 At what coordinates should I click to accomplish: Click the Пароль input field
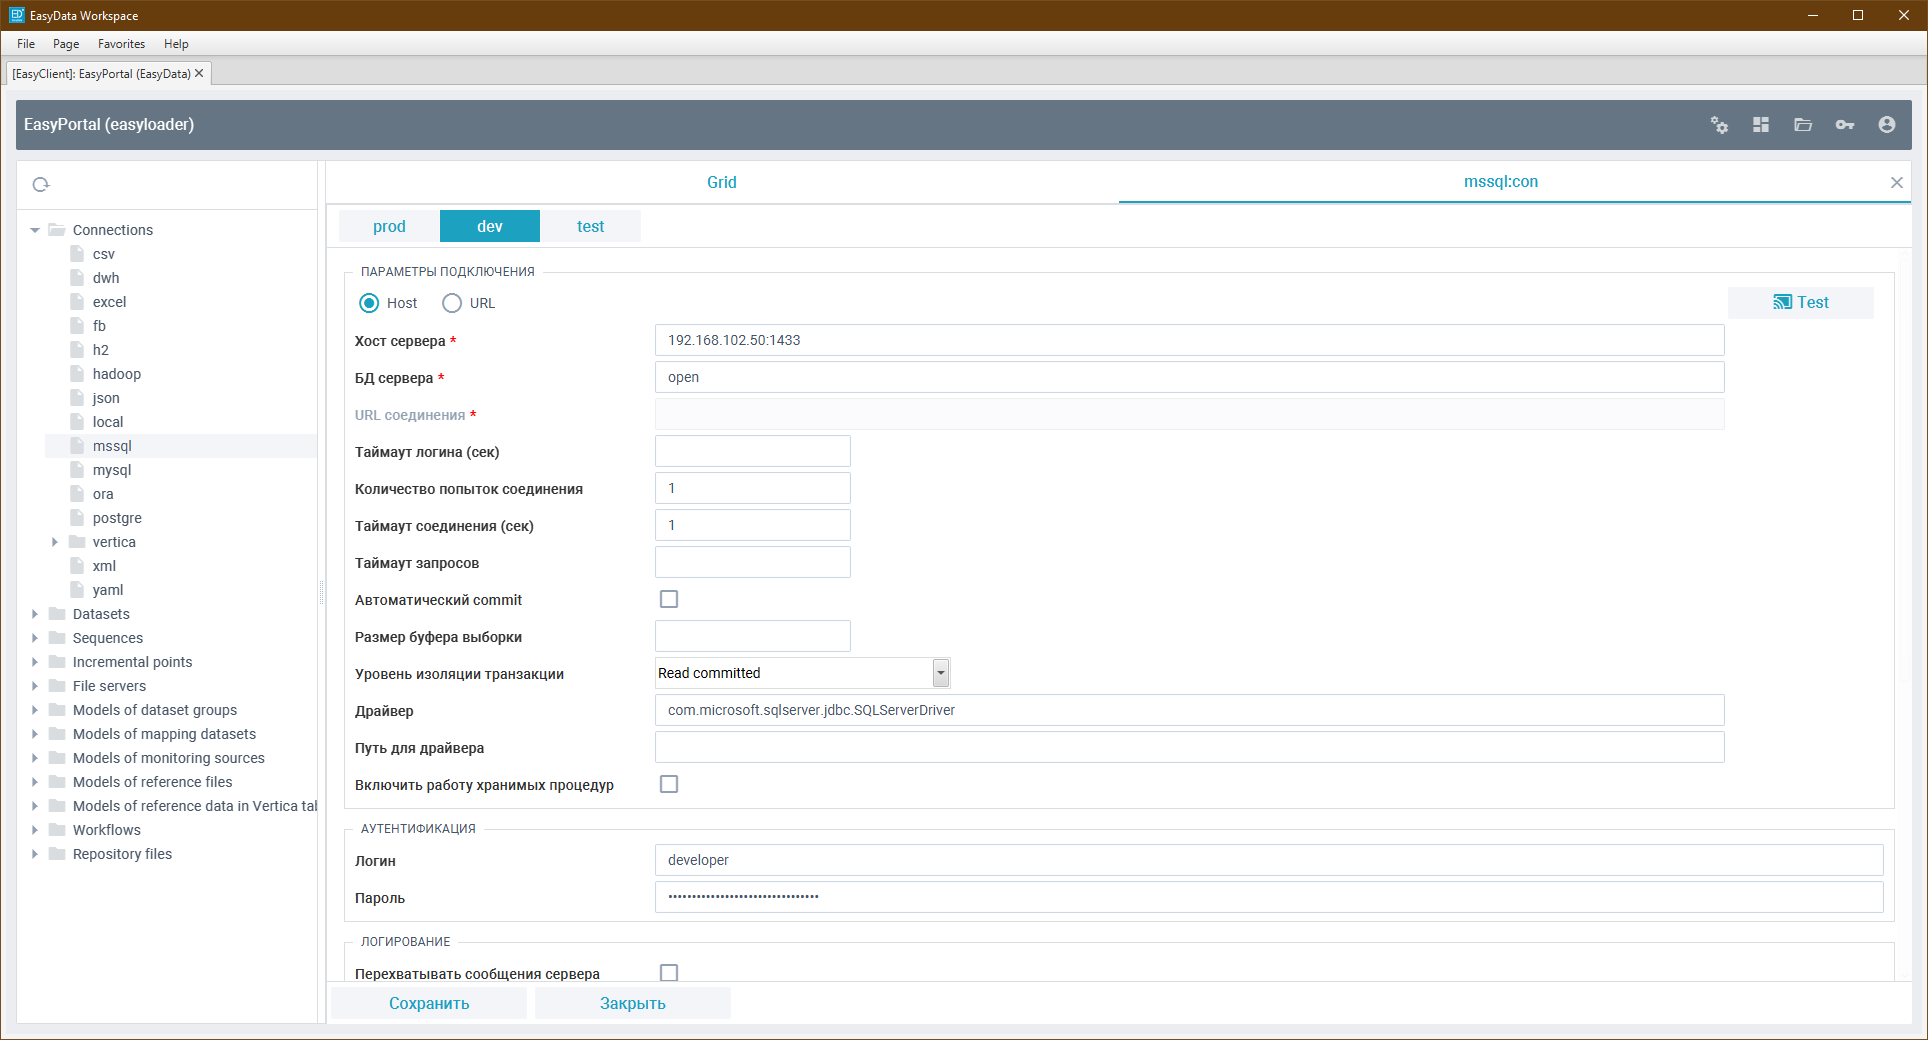(x=1269, y=897)
